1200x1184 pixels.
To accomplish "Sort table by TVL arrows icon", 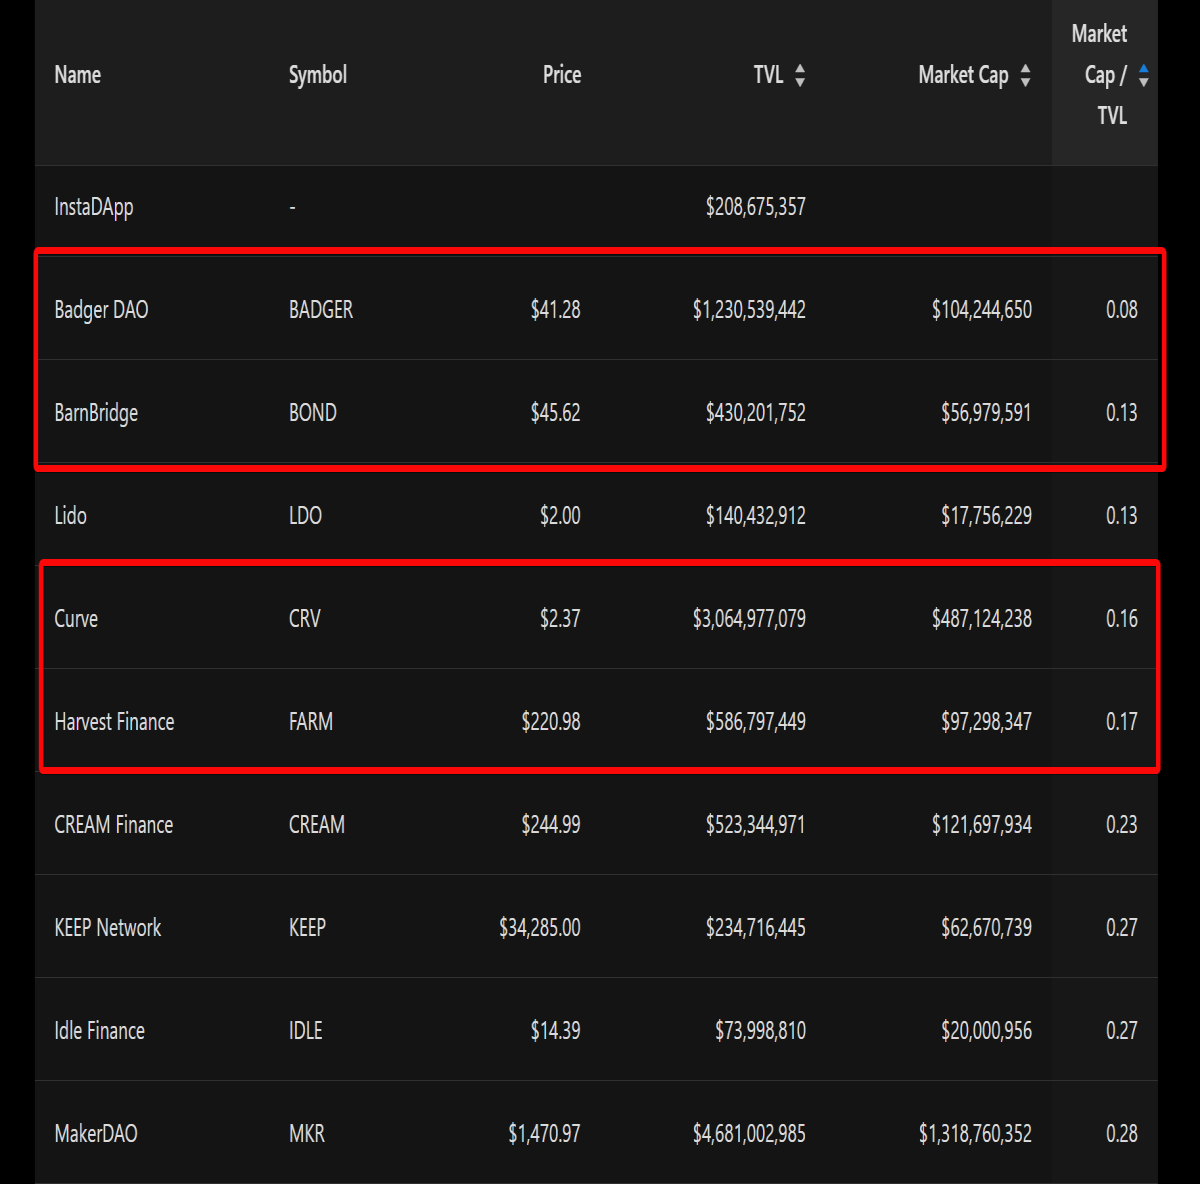I will (800, 75).
